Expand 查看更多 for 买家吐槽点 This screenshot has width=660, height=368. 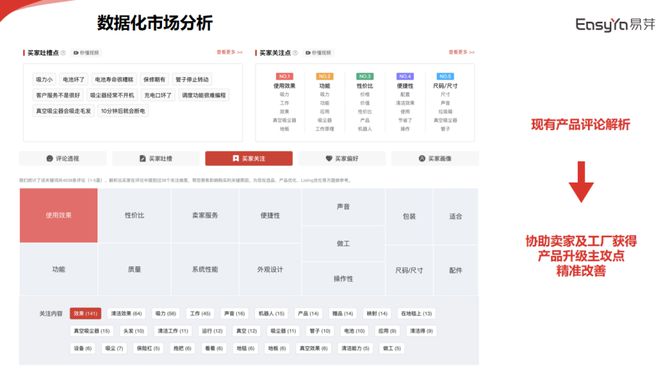pos(229,52)
